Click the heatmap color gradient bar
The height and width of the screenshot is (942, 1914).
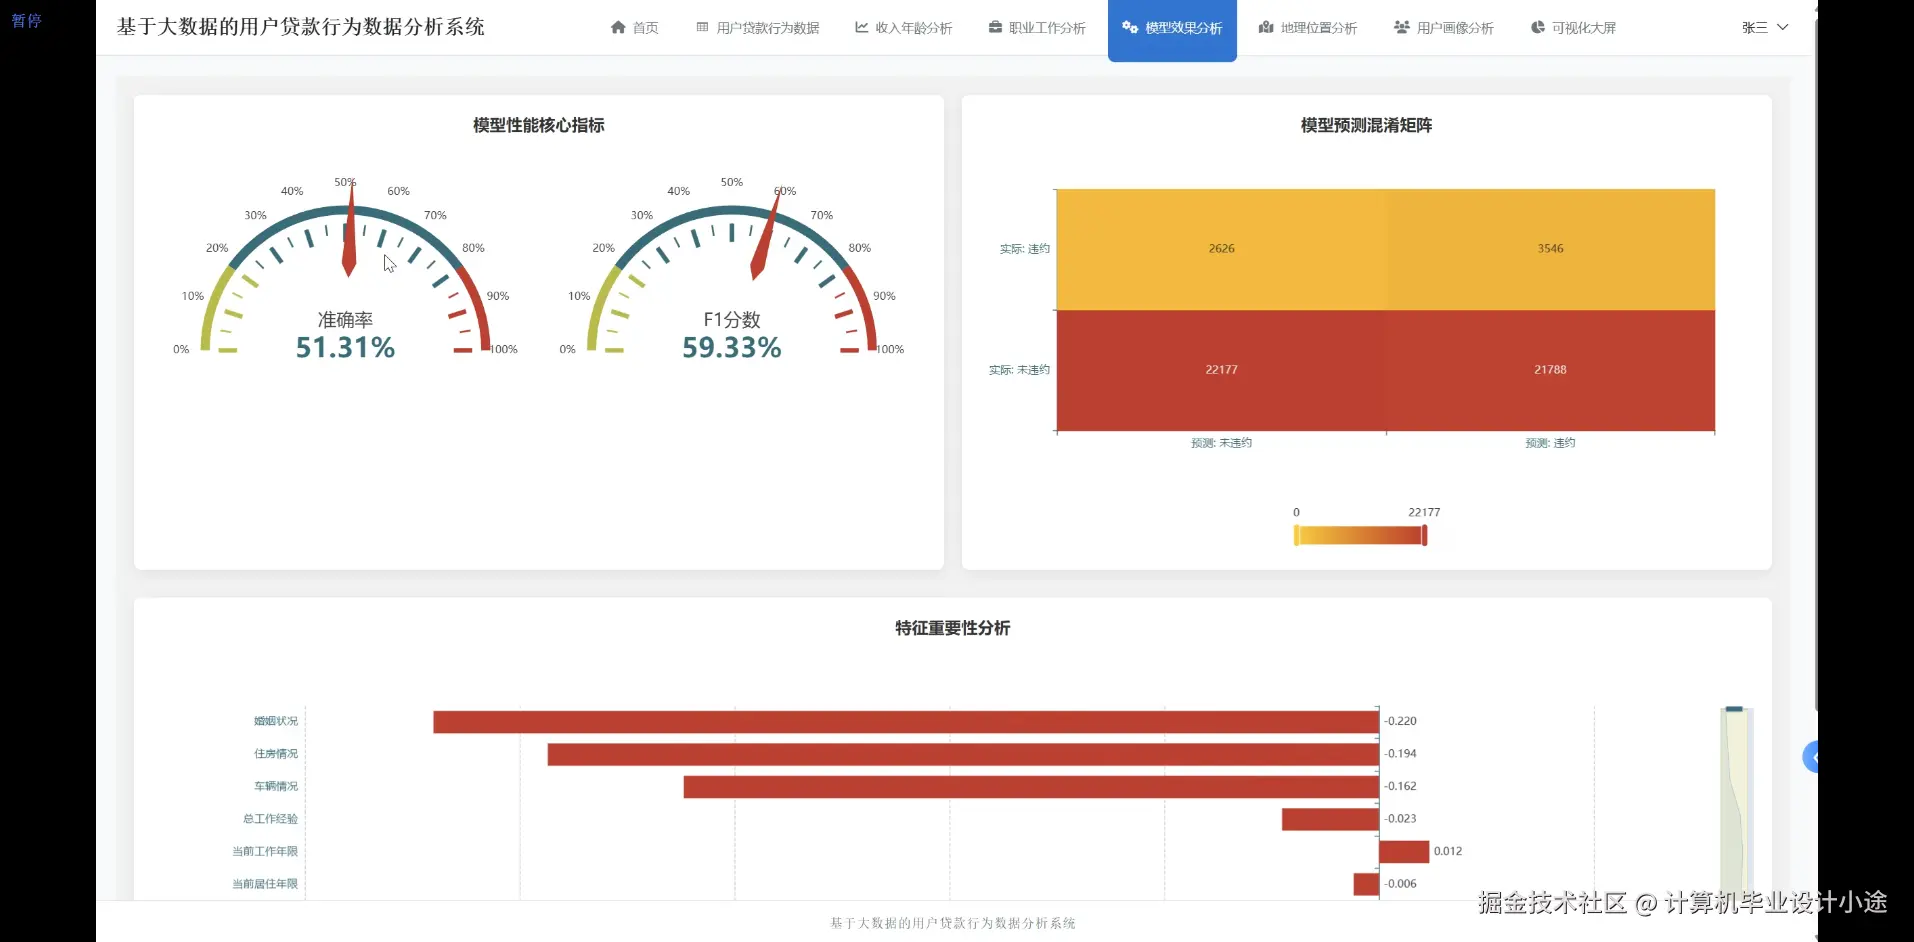tap(1360, 535)
